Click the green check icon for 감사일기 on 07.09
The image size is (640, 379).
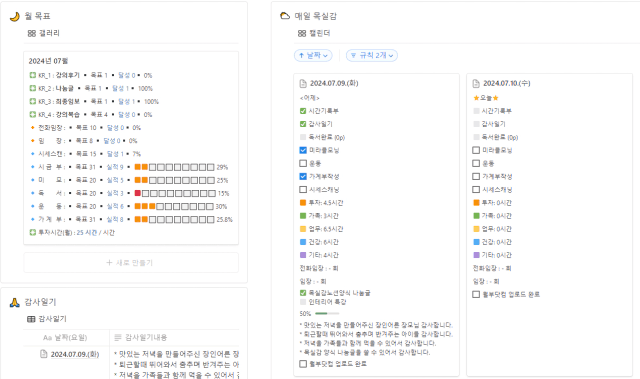tap(303, 124)
